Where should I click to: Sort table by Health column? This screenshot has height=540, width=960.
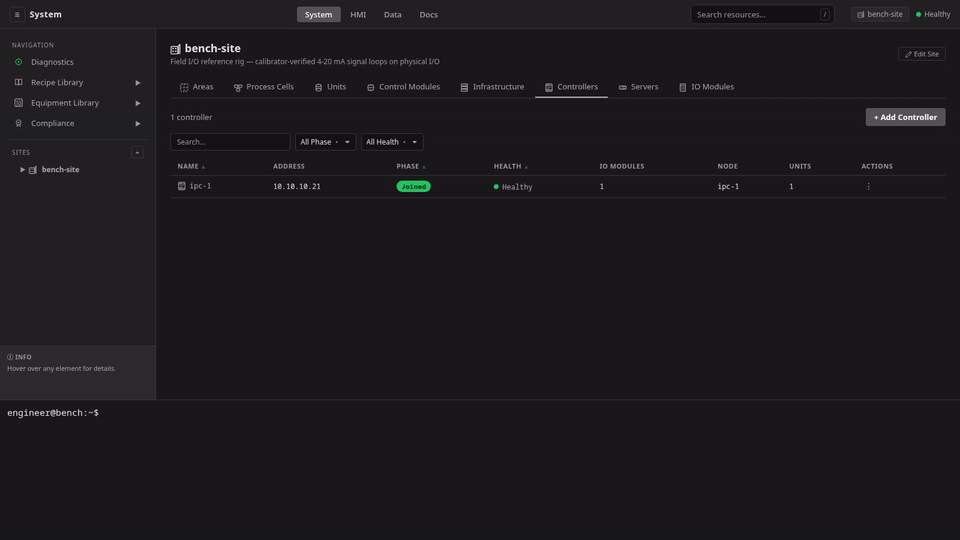point(511,166)
